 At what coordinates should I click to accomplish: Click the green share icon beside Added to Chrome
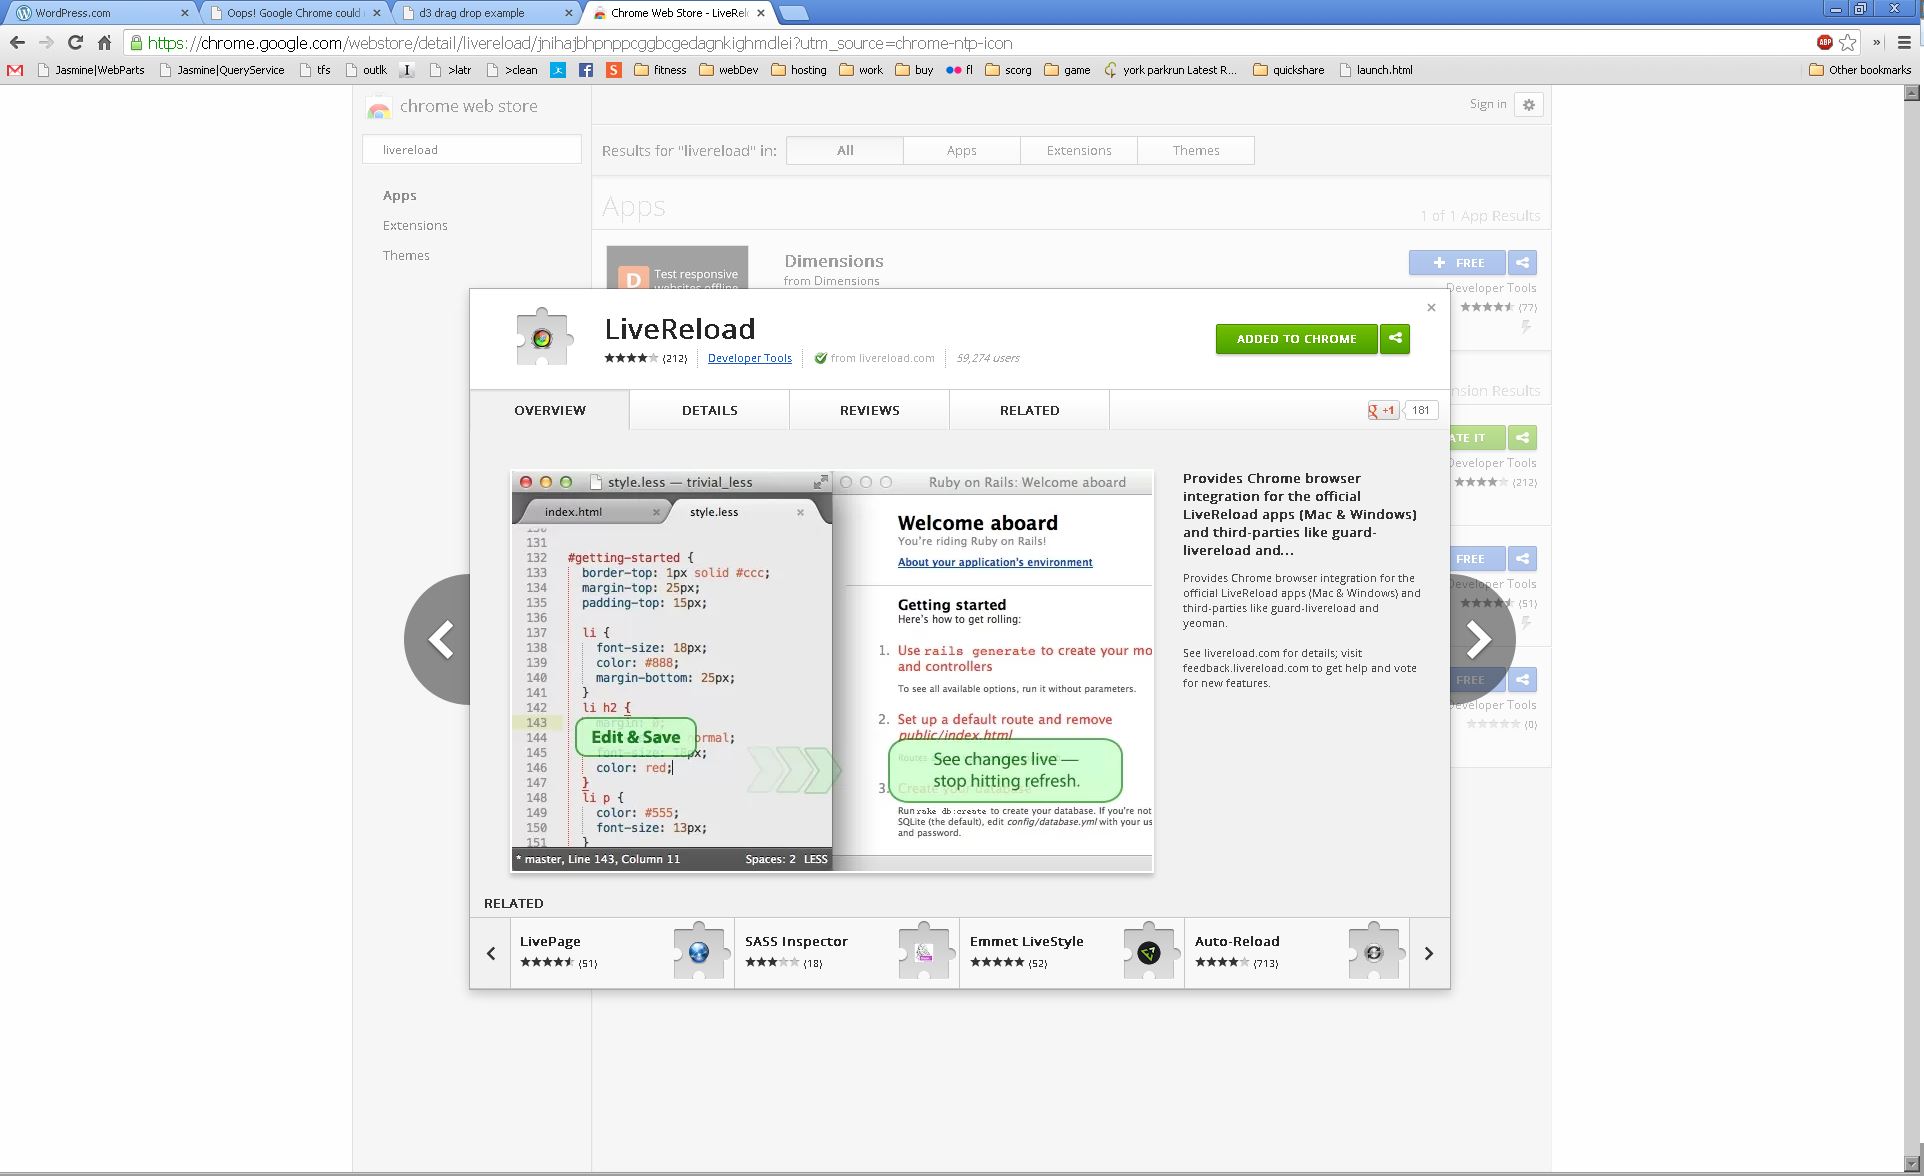point(1395,338)
